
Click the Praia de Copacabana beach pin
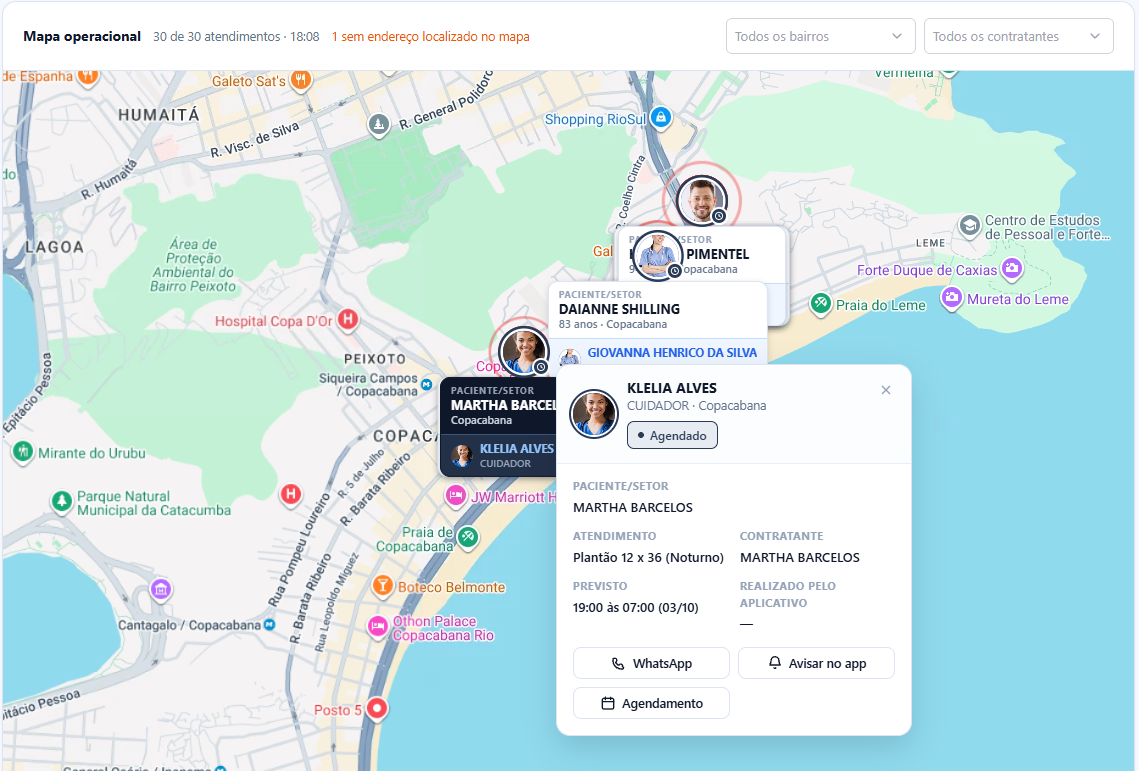[468, 537]
